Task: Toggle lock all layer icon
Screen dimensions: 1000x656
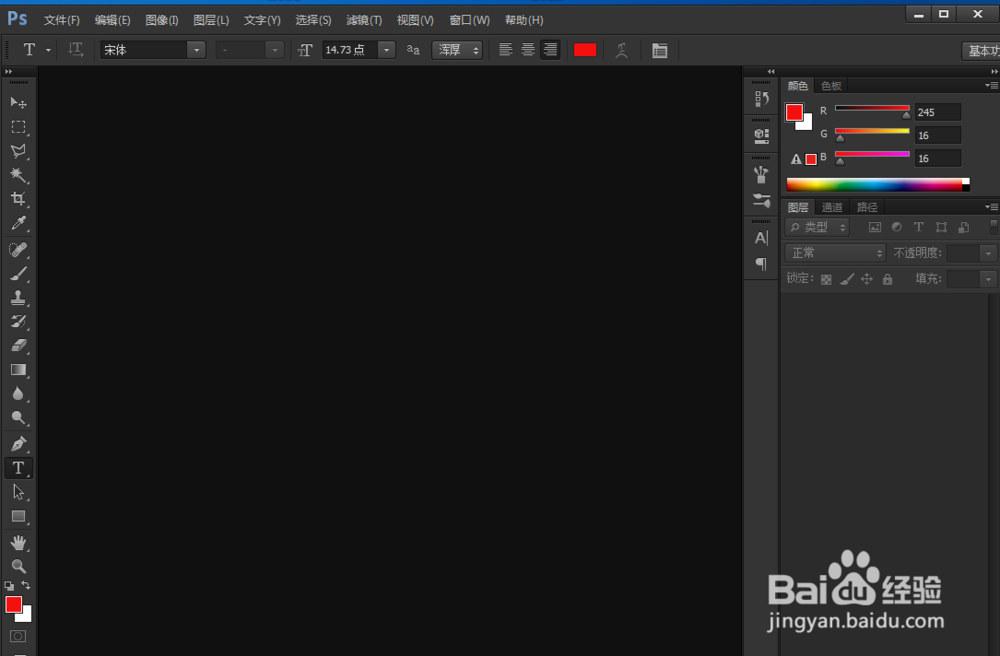Action: pos(887,279)
